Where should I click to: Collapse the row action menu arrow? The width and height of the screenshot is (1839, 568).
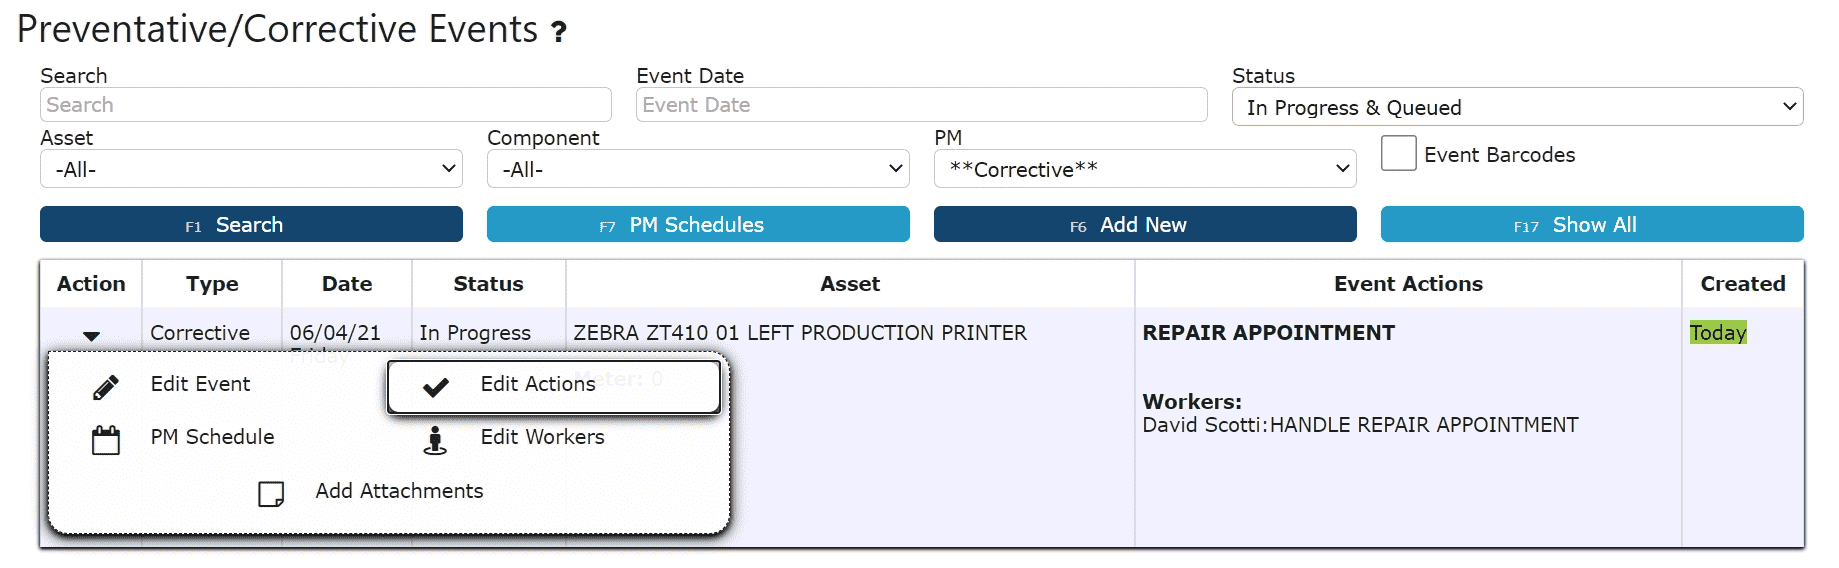[x=91, y=336]
